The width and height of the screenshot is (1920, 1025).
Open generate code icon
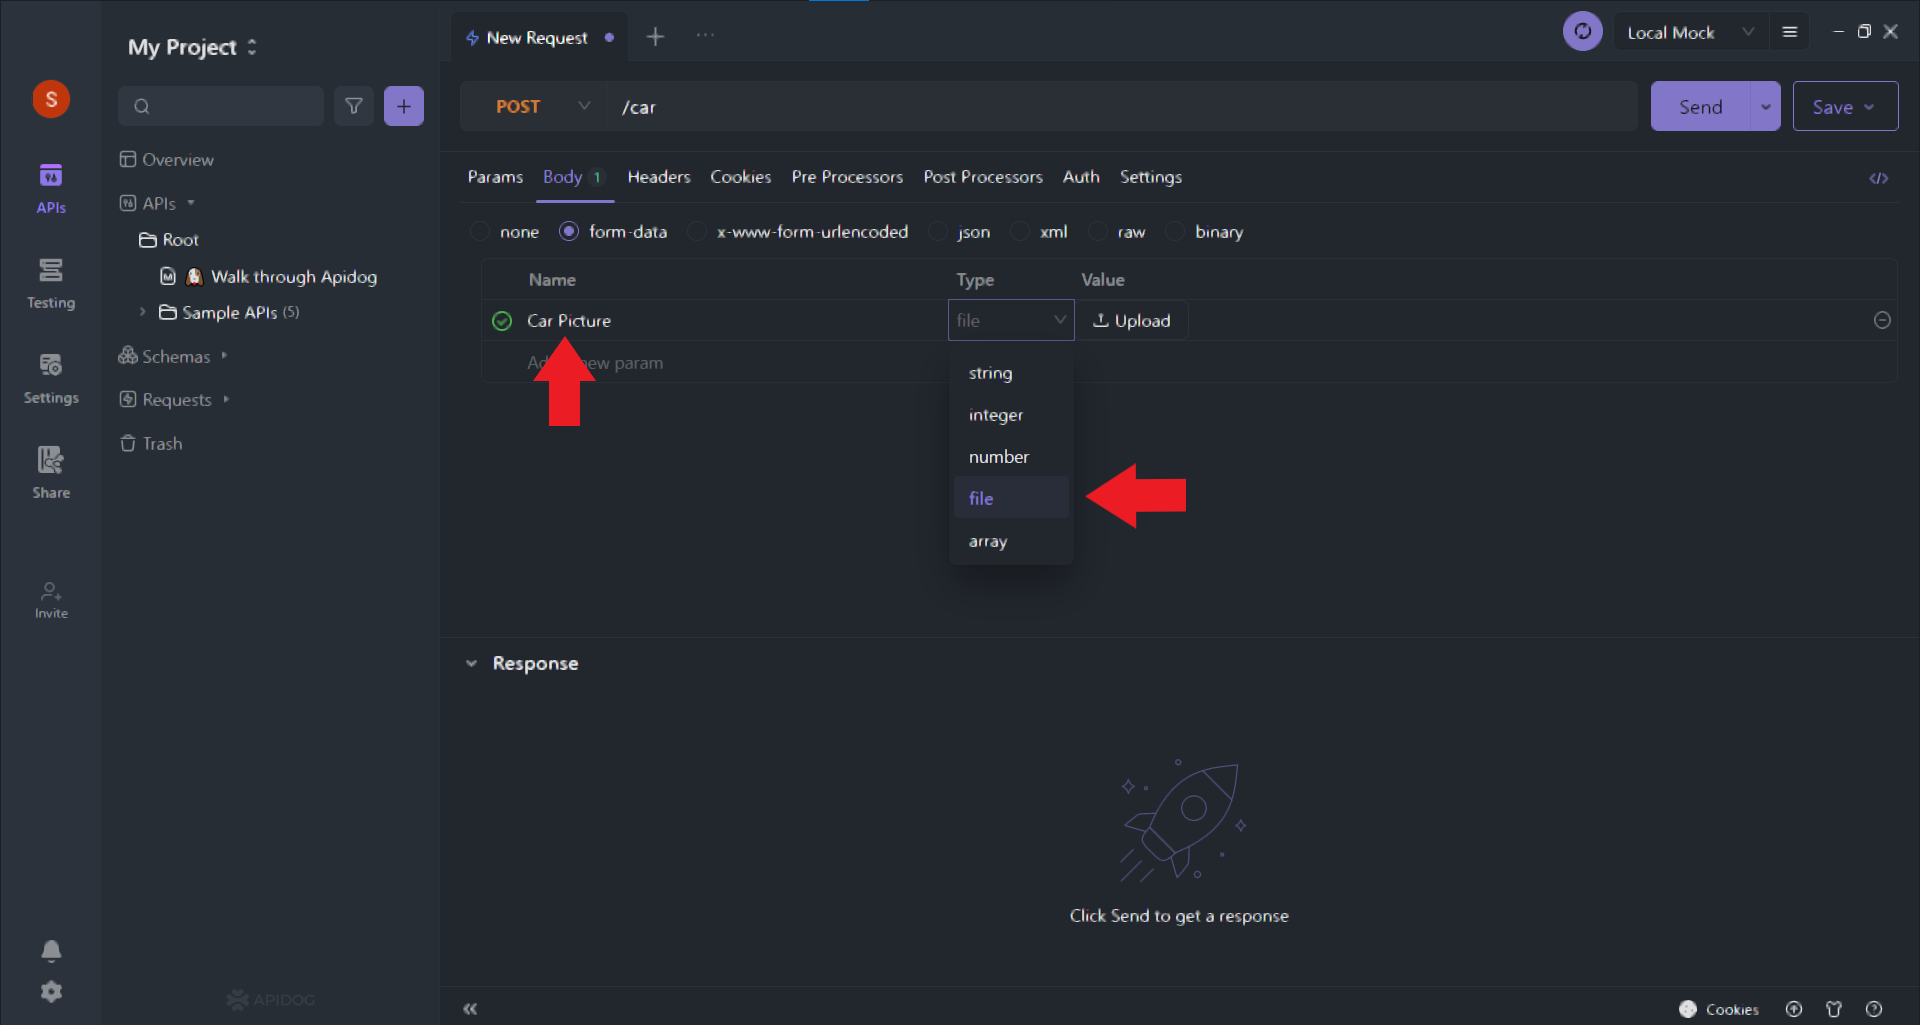click(x=1879, y=178)
